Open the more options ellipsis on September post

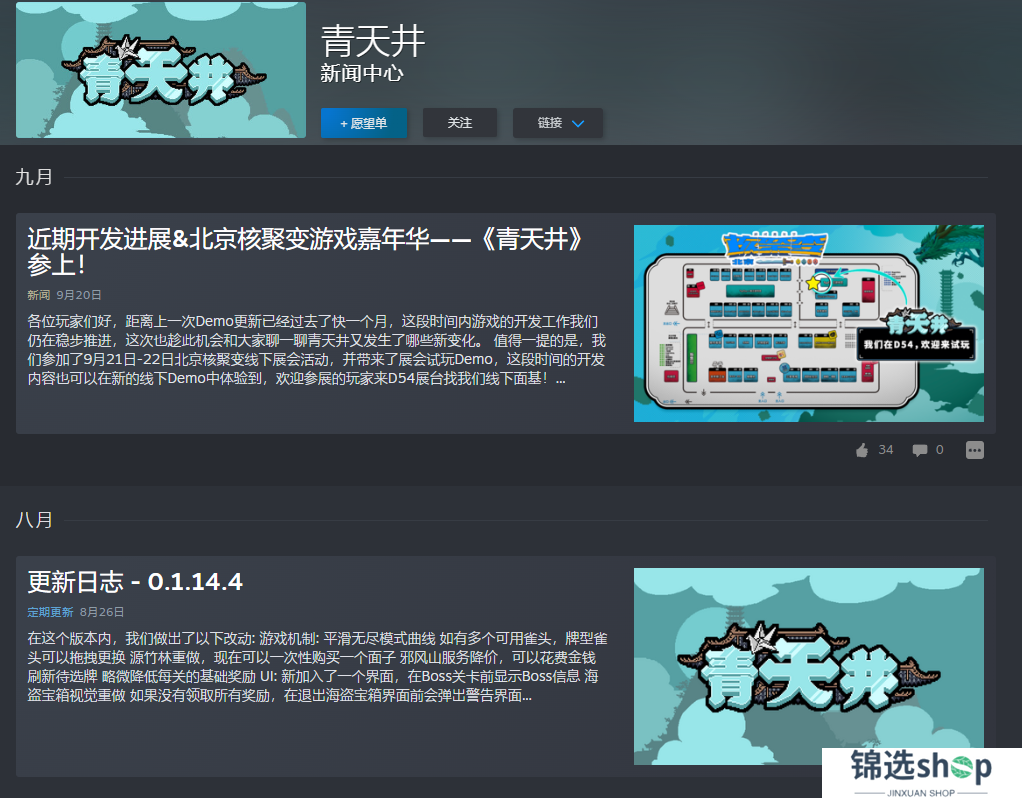[974, 450]
